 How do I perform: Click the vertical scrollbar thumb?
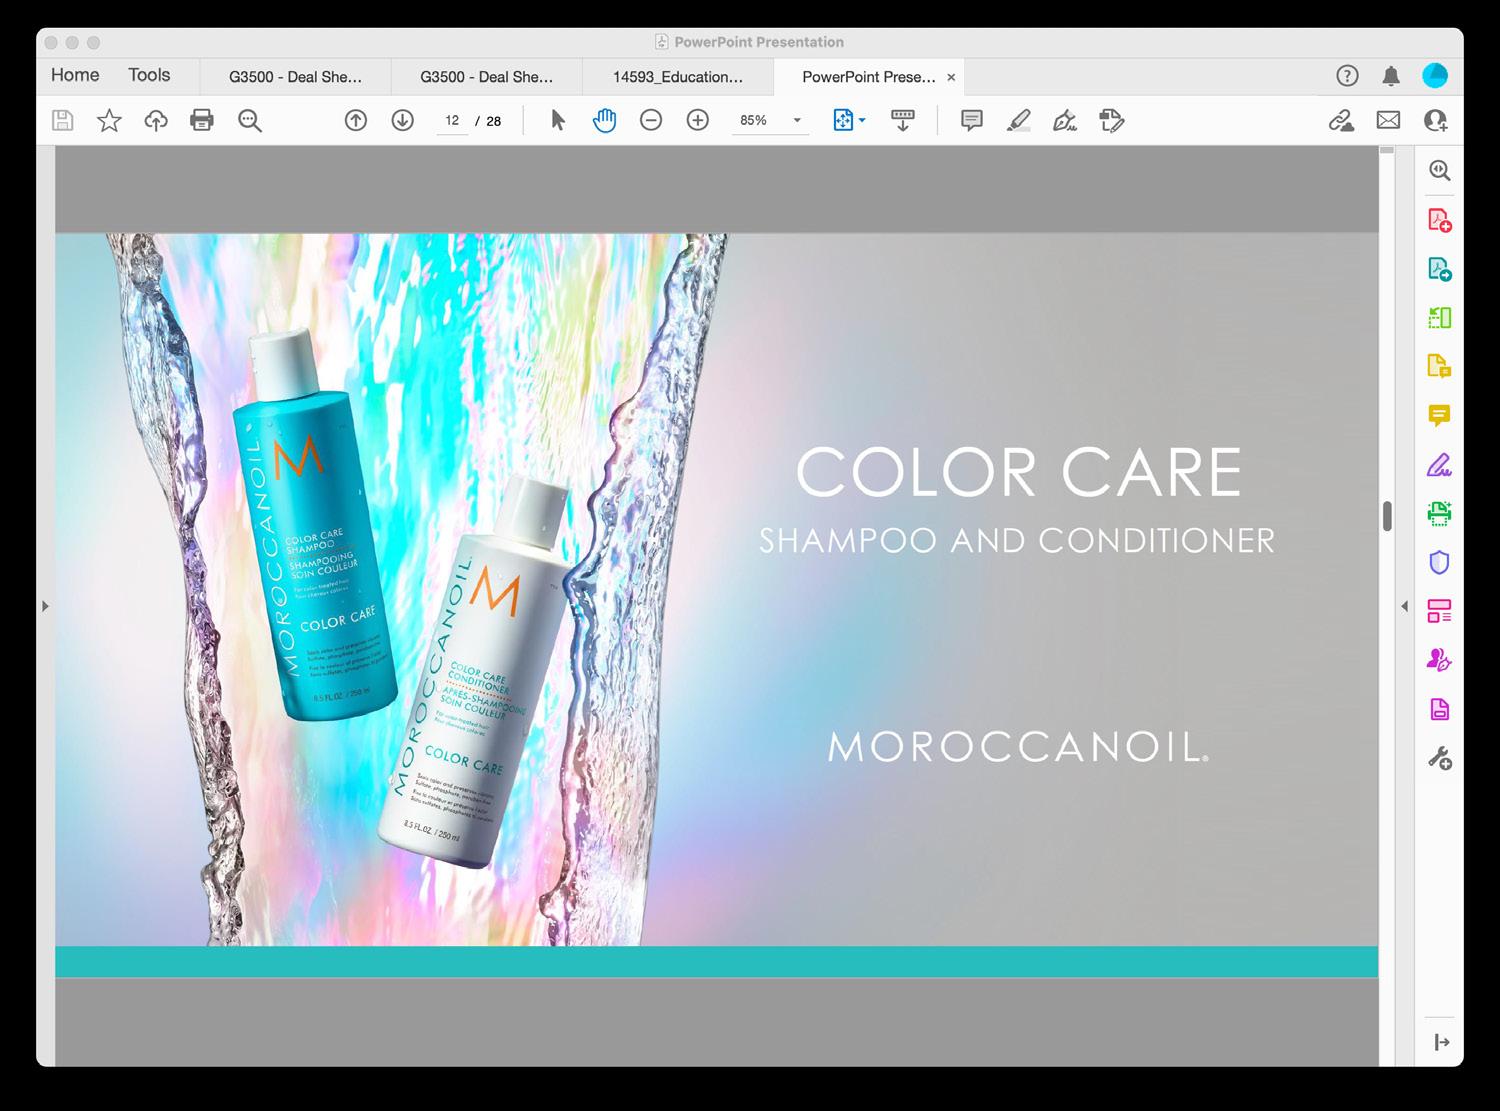pyautogui.click(x=1387, y=517)
